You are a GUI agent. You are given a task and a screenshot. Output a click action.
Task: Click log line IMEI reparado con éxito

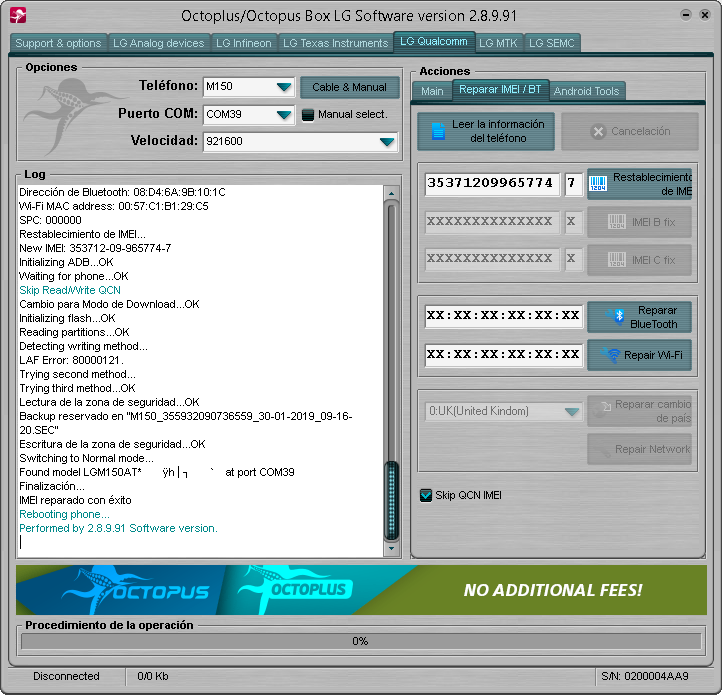[76, 500]
